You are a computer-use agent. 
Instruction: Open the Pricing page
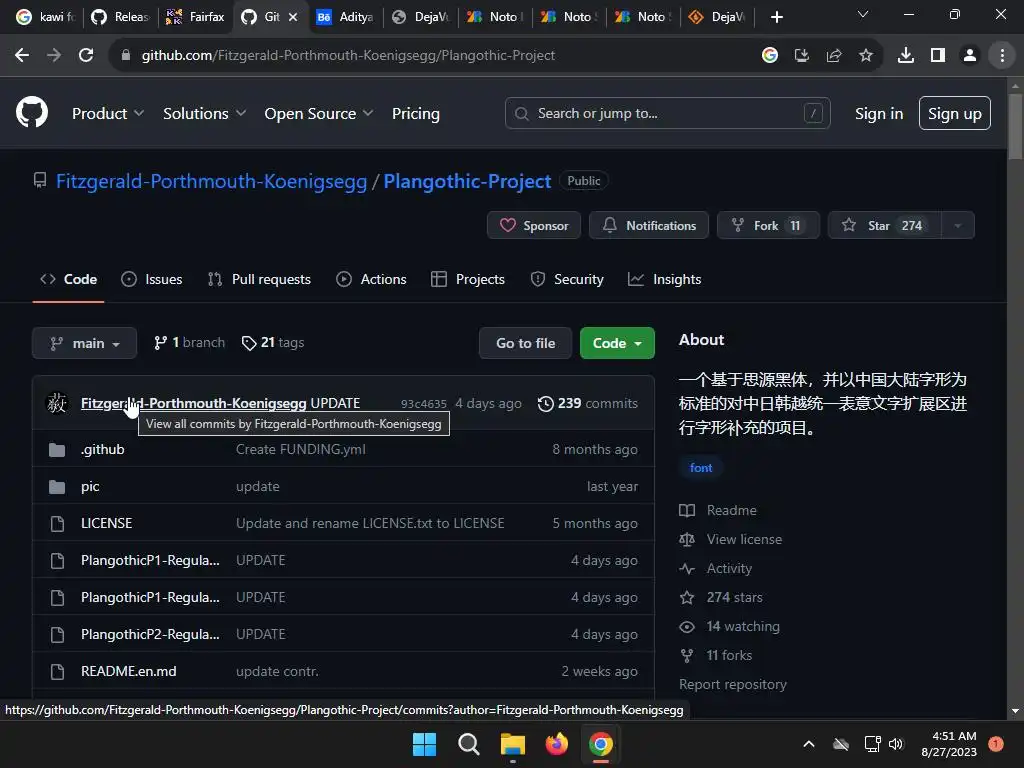click(x=415, y=114)
